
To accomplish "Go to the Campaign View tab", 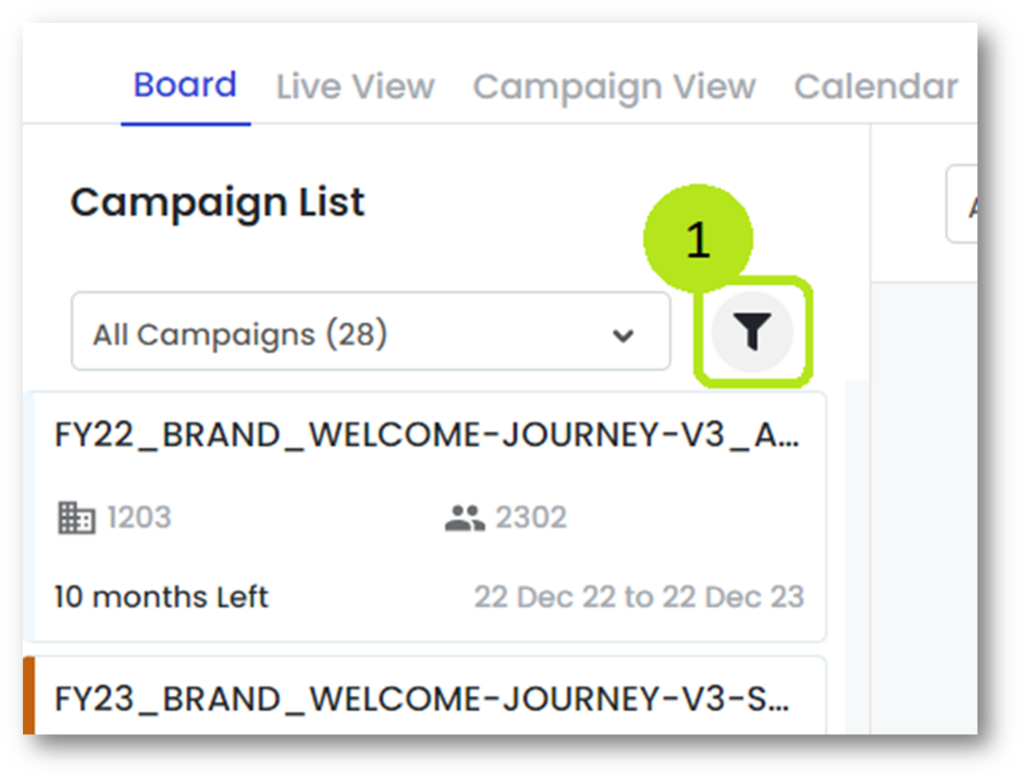I will (x=614, y=87).
